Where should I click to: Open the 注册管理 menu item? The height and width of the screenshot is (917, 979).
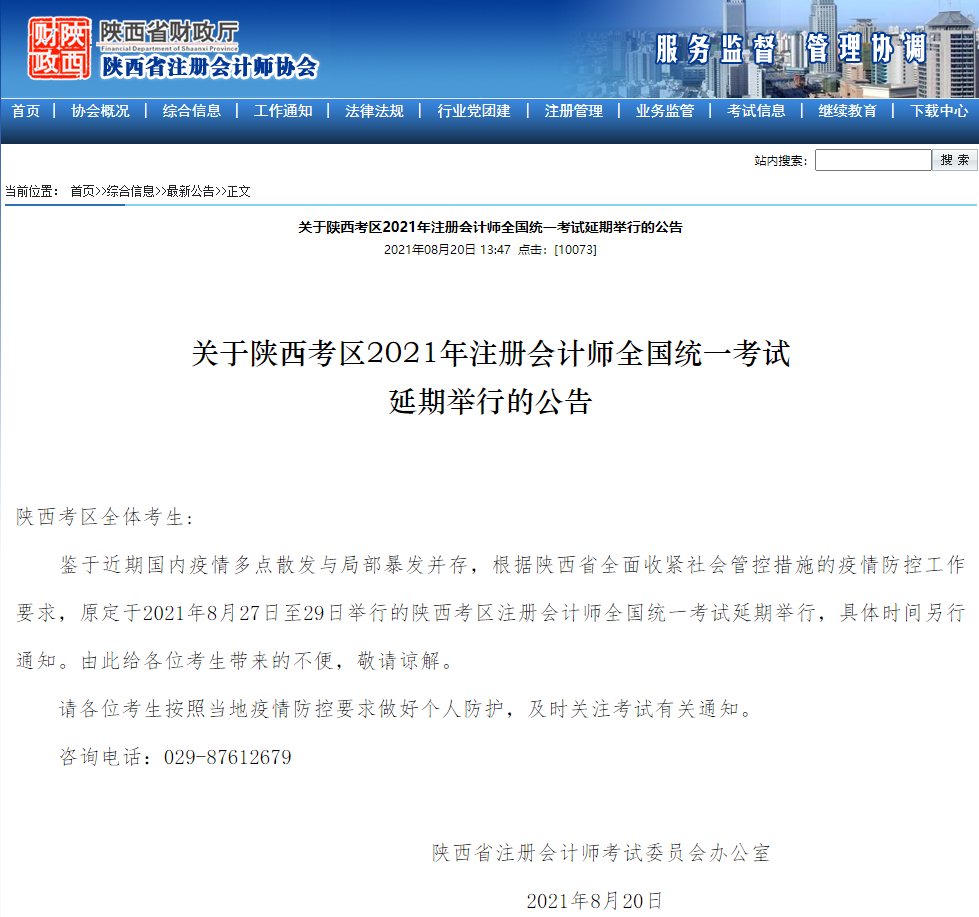(574, 111)
